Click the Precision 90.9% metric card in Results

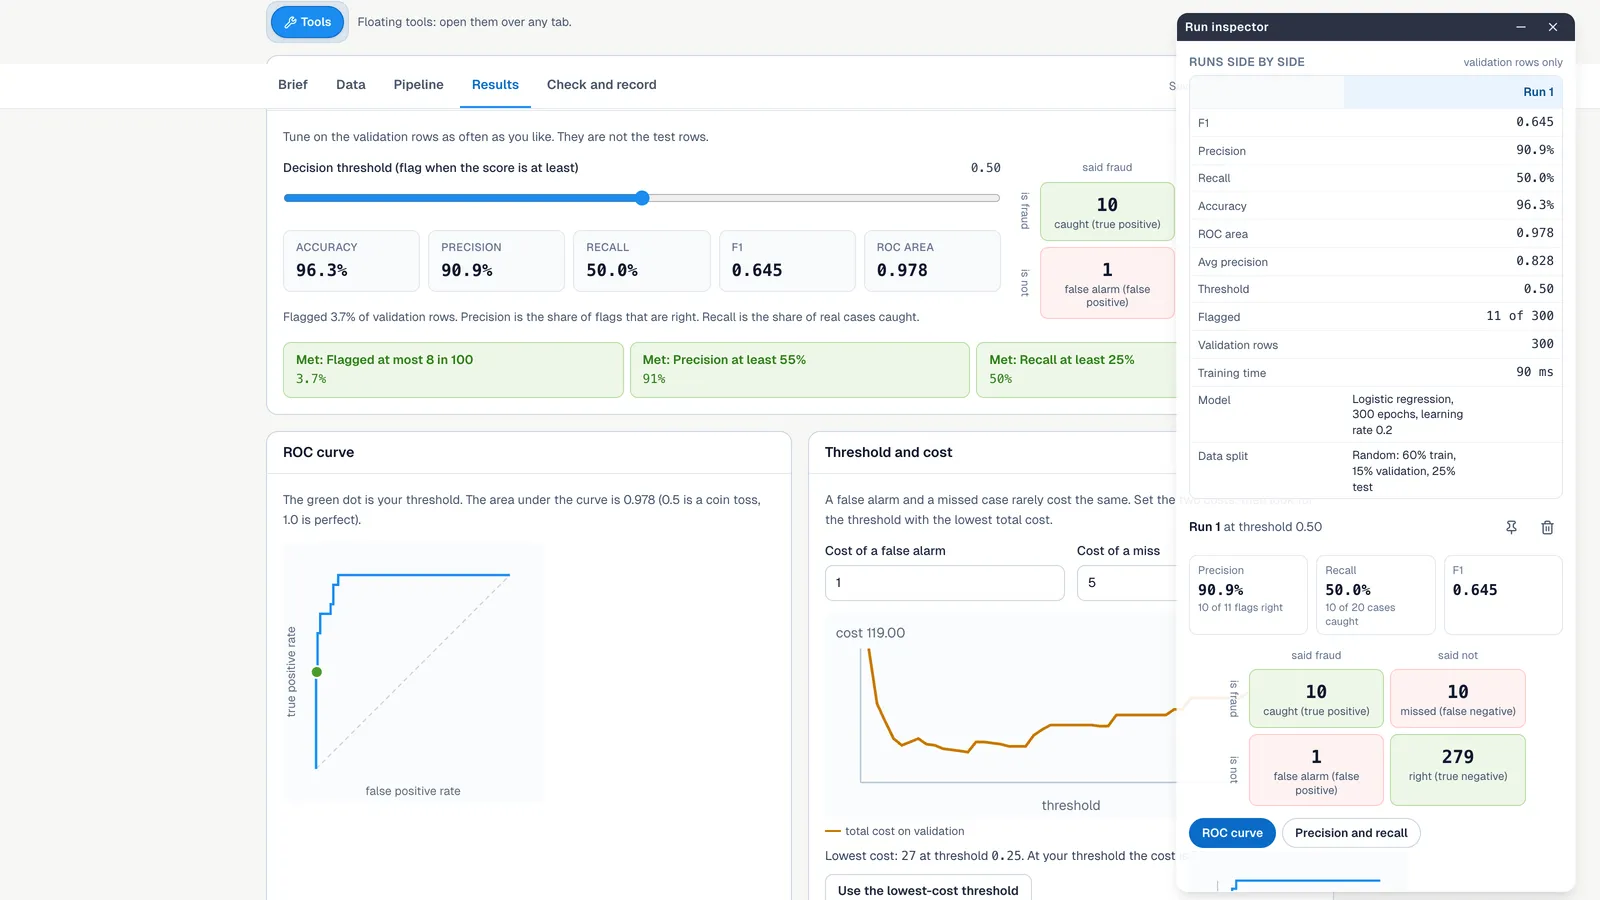point(496,261)
